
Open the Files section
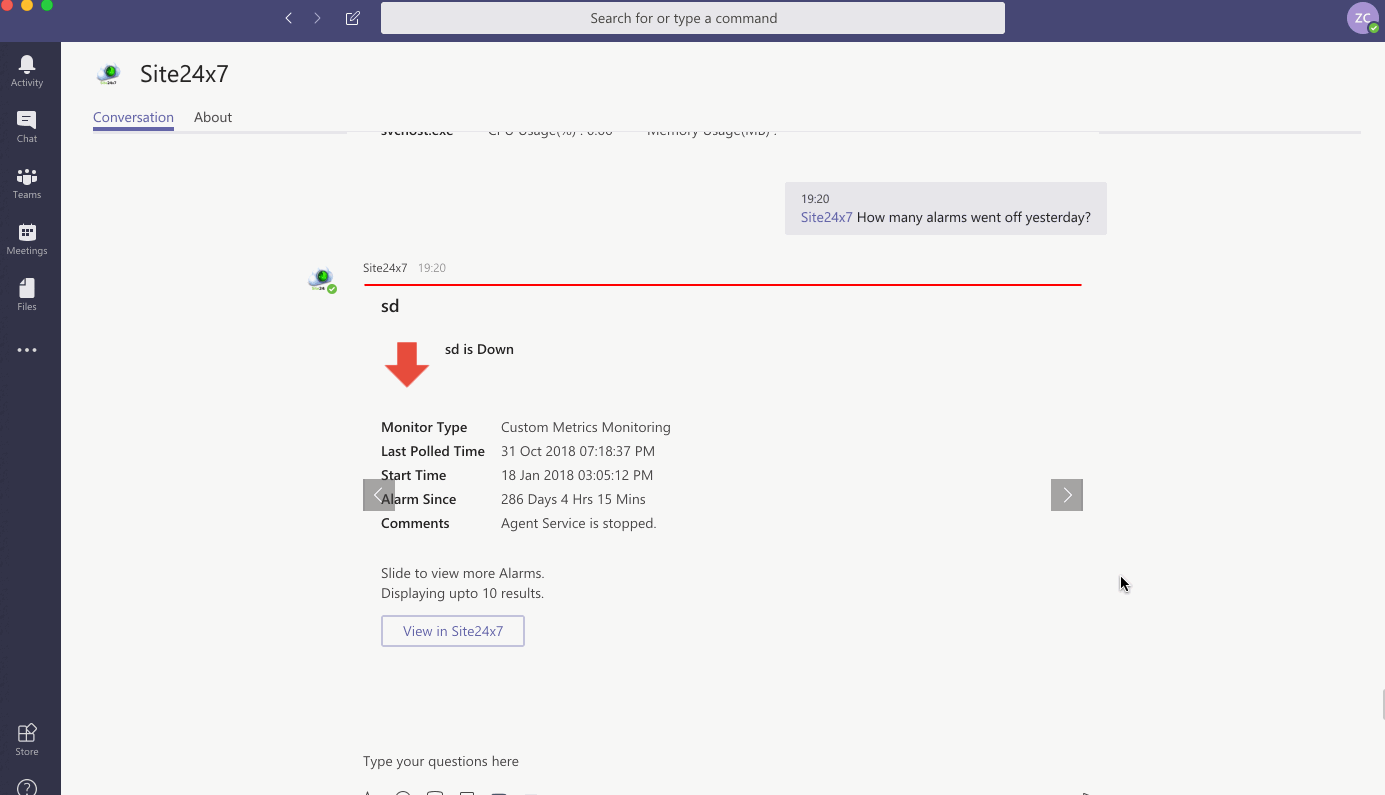[x=27, y=295]
